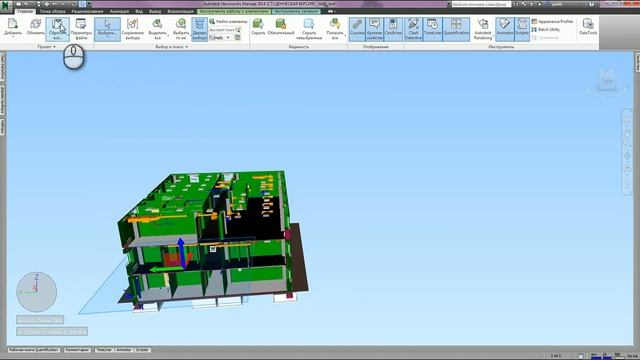Toggle the Animator window
Image resolution: width=640 pixels, height=360 pixels.
tap(504, 29)
